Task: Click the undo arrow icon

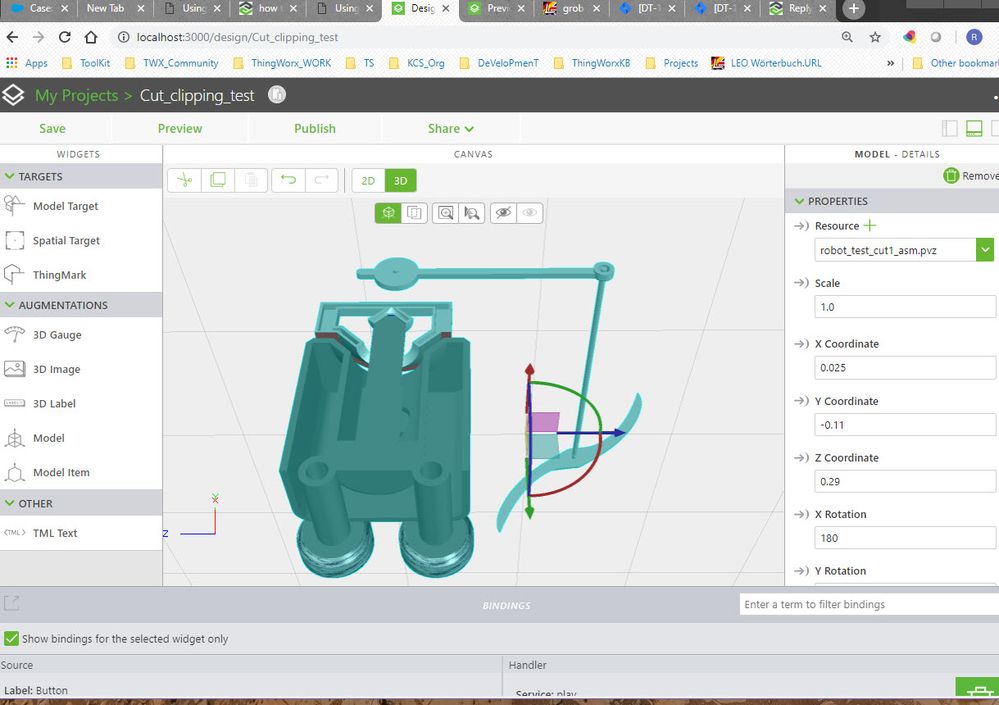Action: coord(289,180)
